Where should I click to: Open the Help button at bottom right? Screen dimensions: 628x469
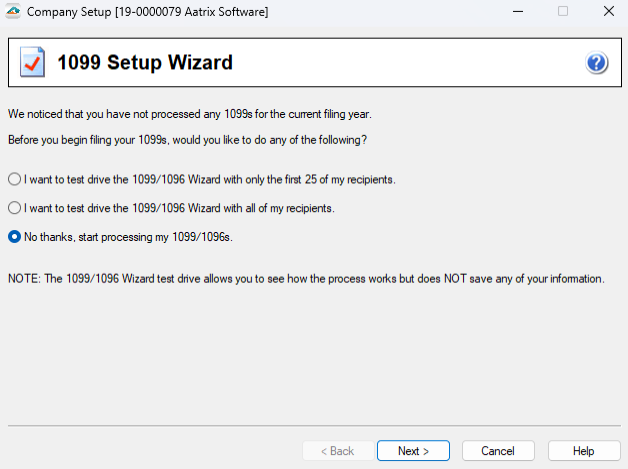(584, 451)
